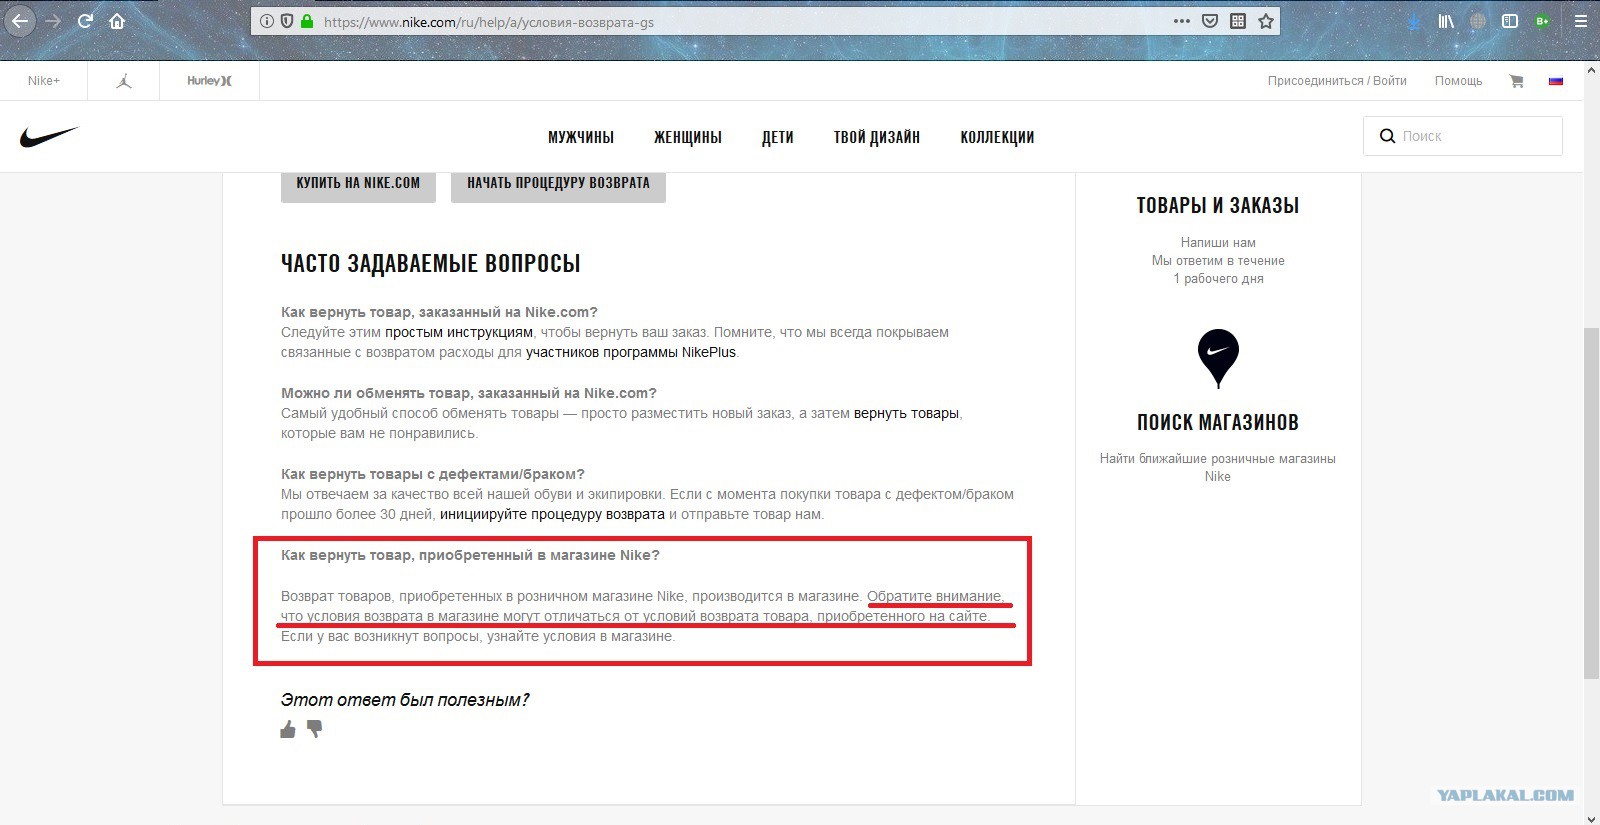Click the Напиши нам contact link
The height and width of the screenshot is (825, 1600).
pos(1218,242)
